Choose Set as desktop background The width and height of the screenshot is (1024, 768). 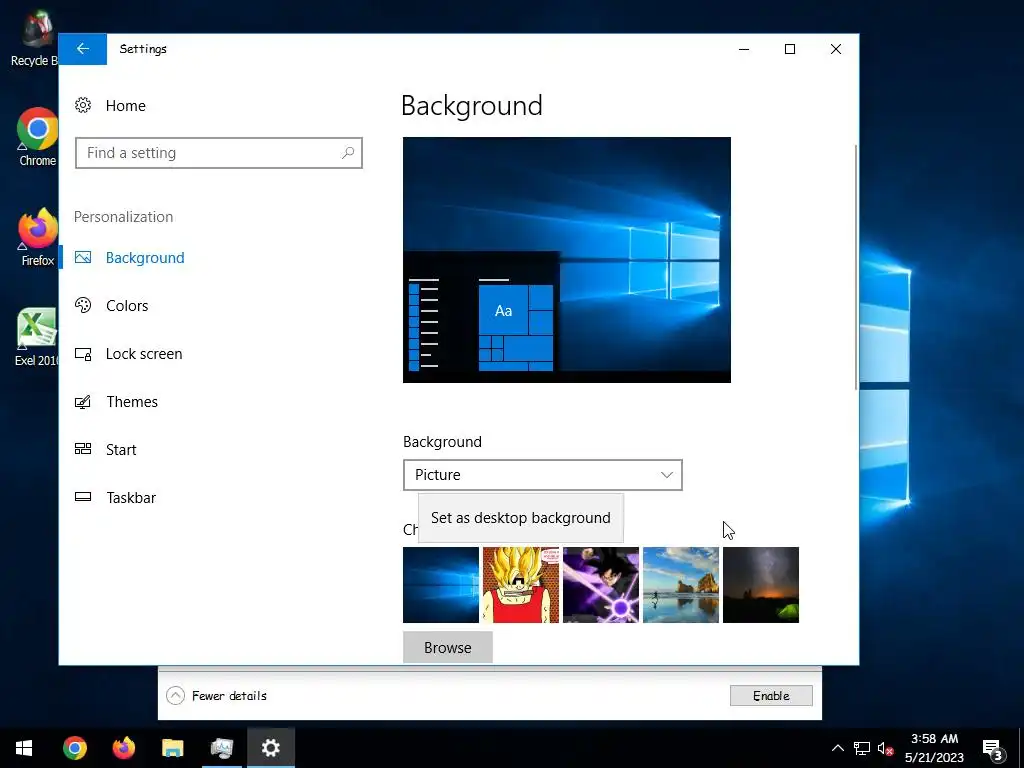[x=520, y=518]
